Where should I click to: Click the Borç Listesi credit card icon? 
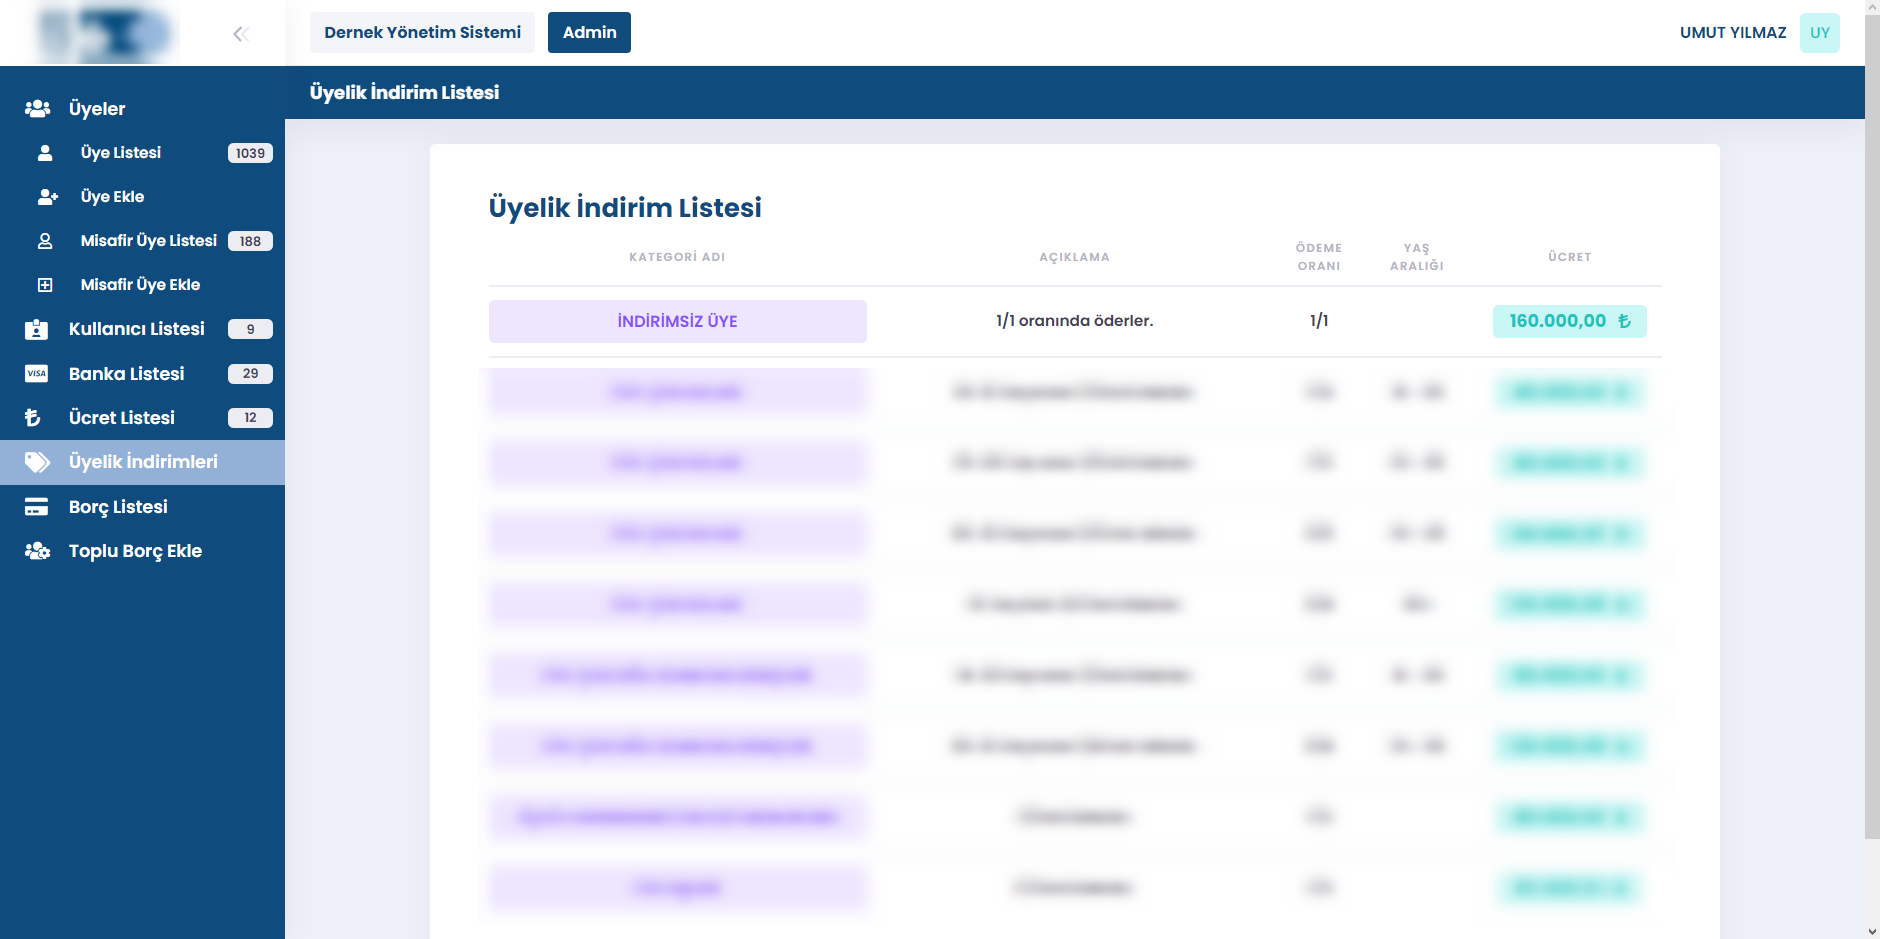pos(37,507)
